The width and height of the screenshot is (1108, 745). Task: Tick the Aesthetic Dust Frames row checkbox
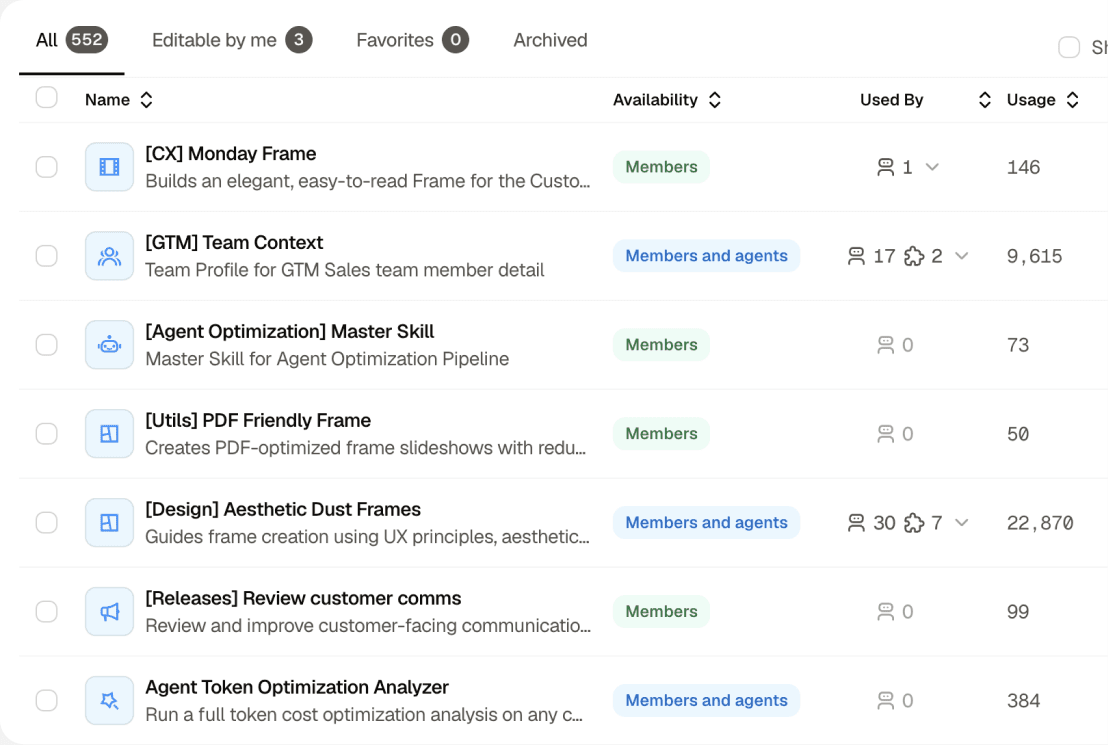click(x=47, y=522)
